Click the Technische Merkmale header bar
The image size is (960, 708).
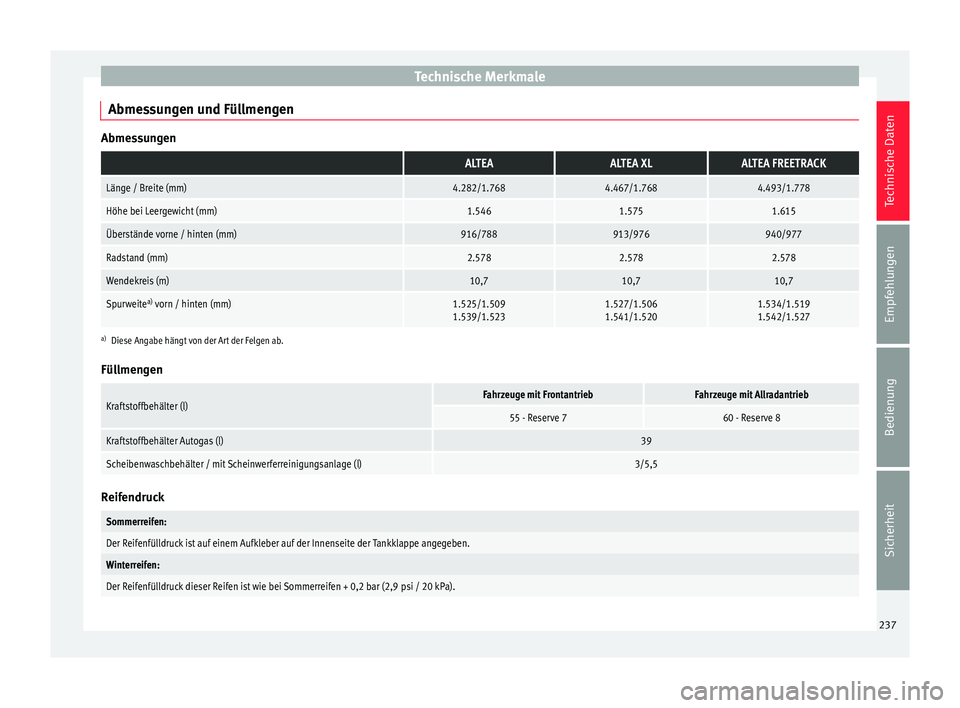point(479,77)
